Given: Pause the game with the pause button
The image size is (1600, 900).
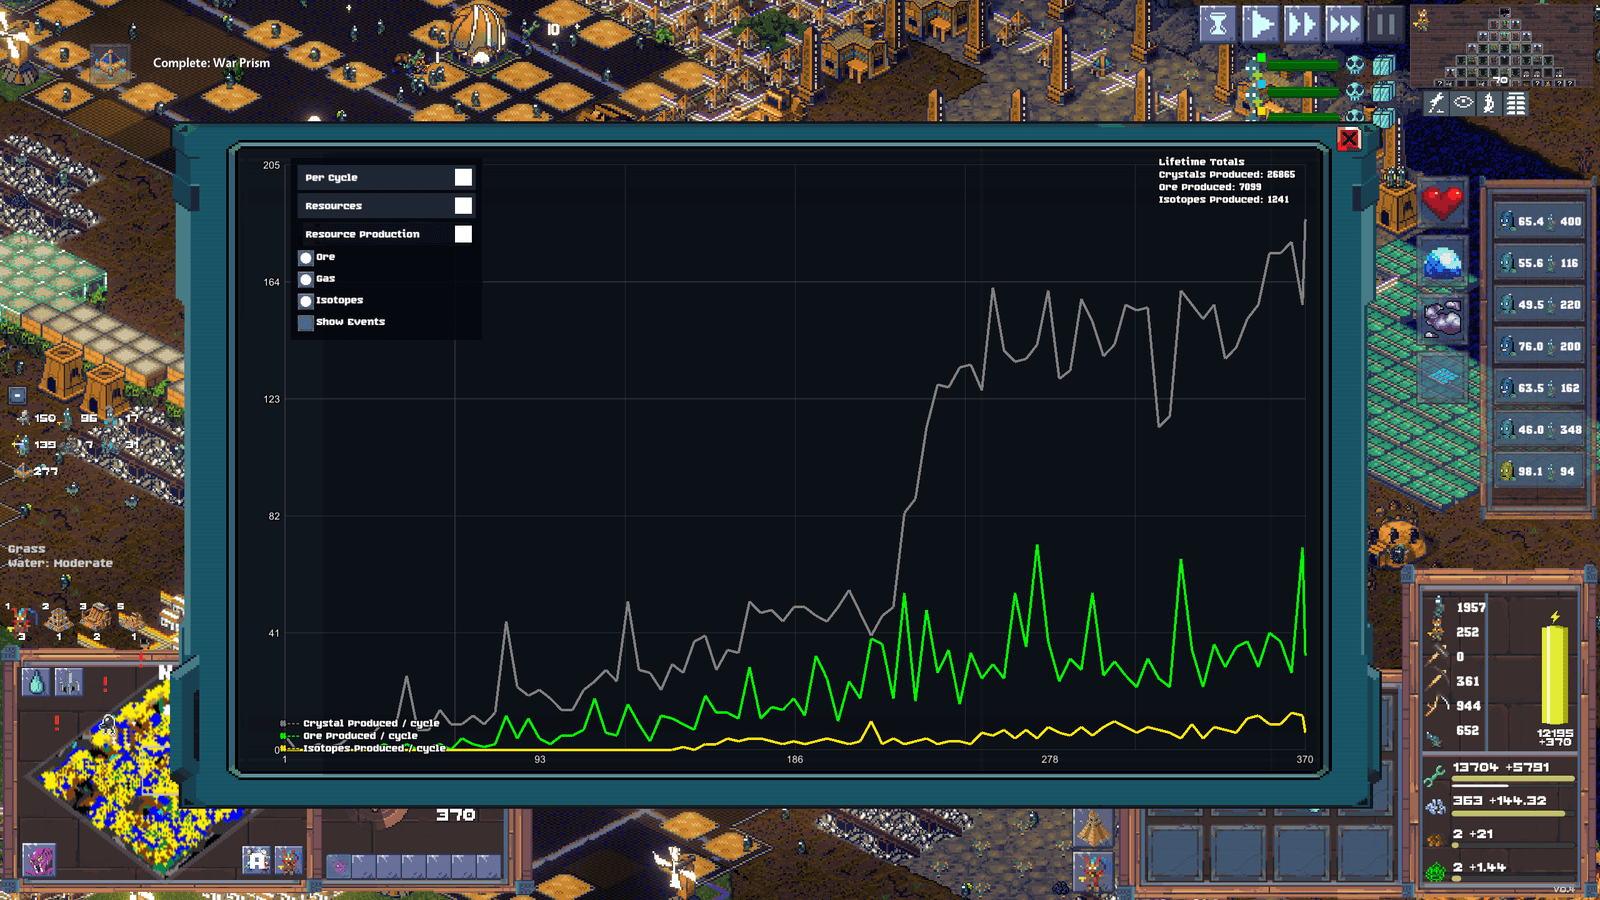Looking at the screenshot, I should coord(1385,24).
